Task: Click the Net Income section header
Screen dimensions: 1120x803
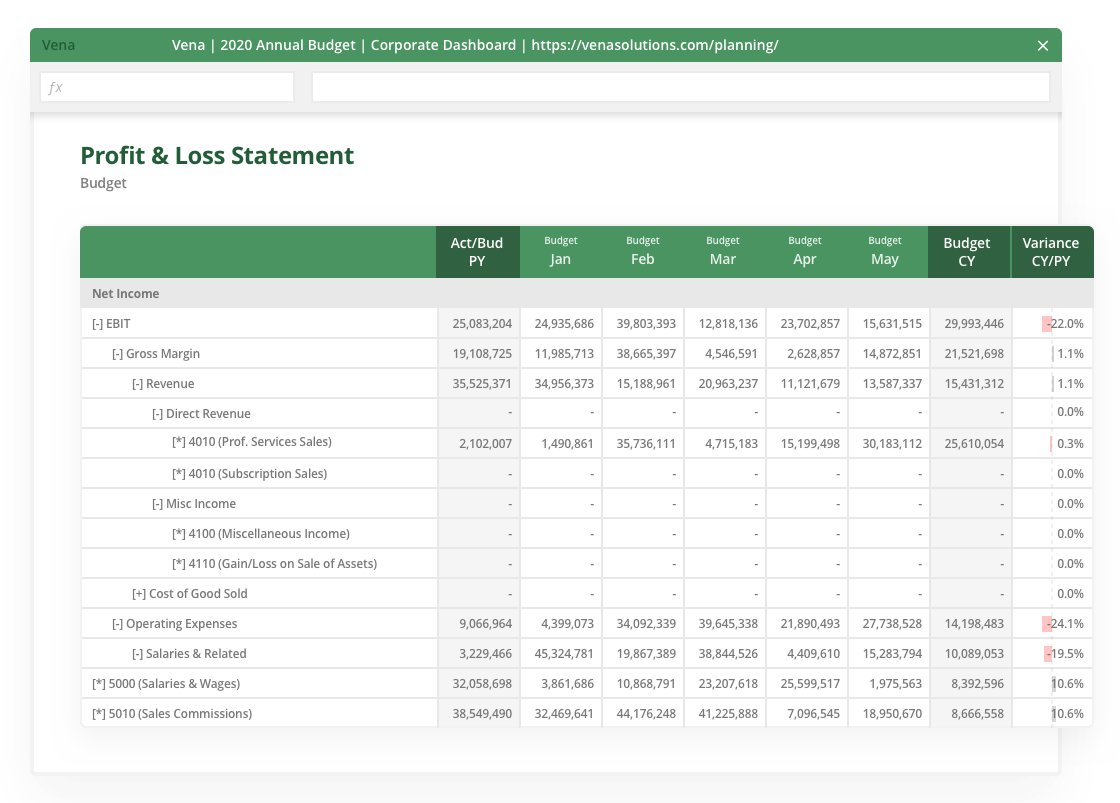Action: (x=125, y=293)
